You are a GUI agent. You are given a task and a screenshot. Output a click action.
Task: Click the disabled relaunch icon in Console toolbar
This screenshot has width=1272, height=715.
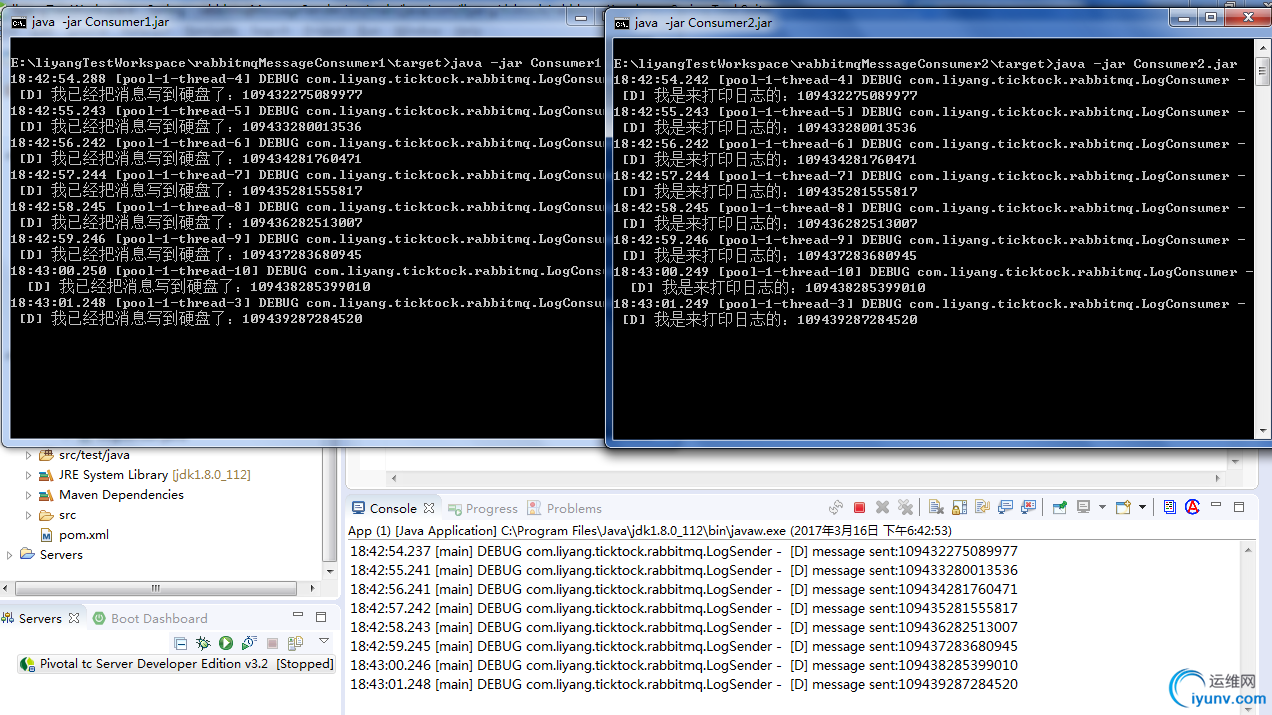tap(836, 508)
